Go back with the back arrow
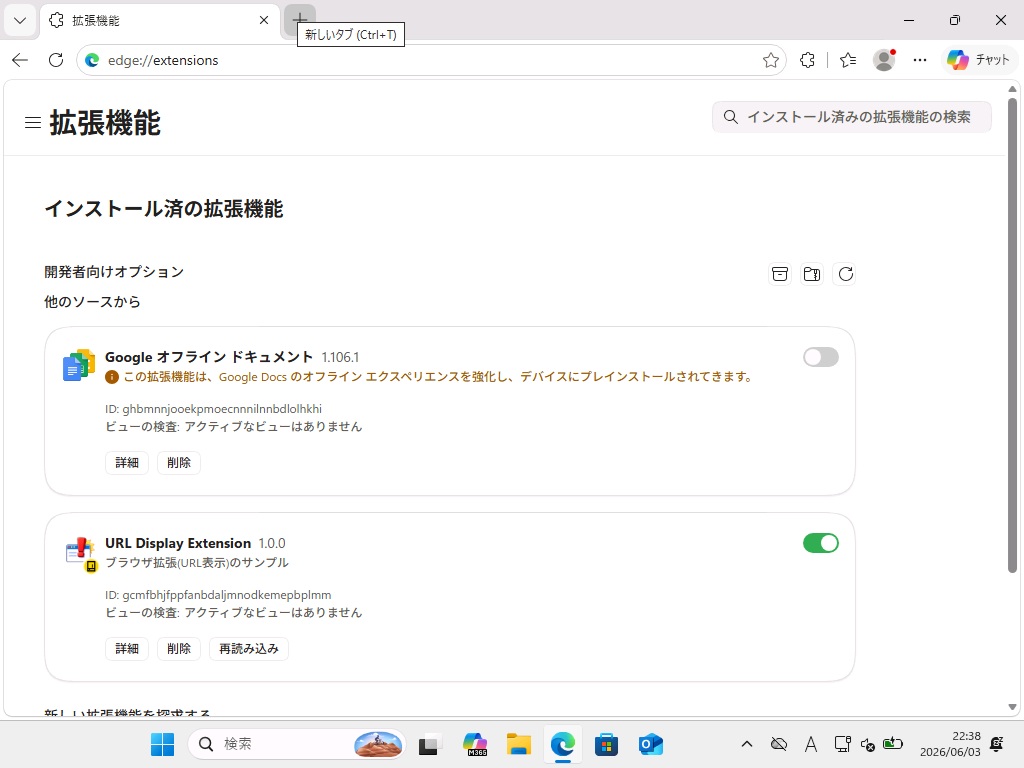Image resolution: width=1024 pixels, height=768 pixels. coord(20,60)
